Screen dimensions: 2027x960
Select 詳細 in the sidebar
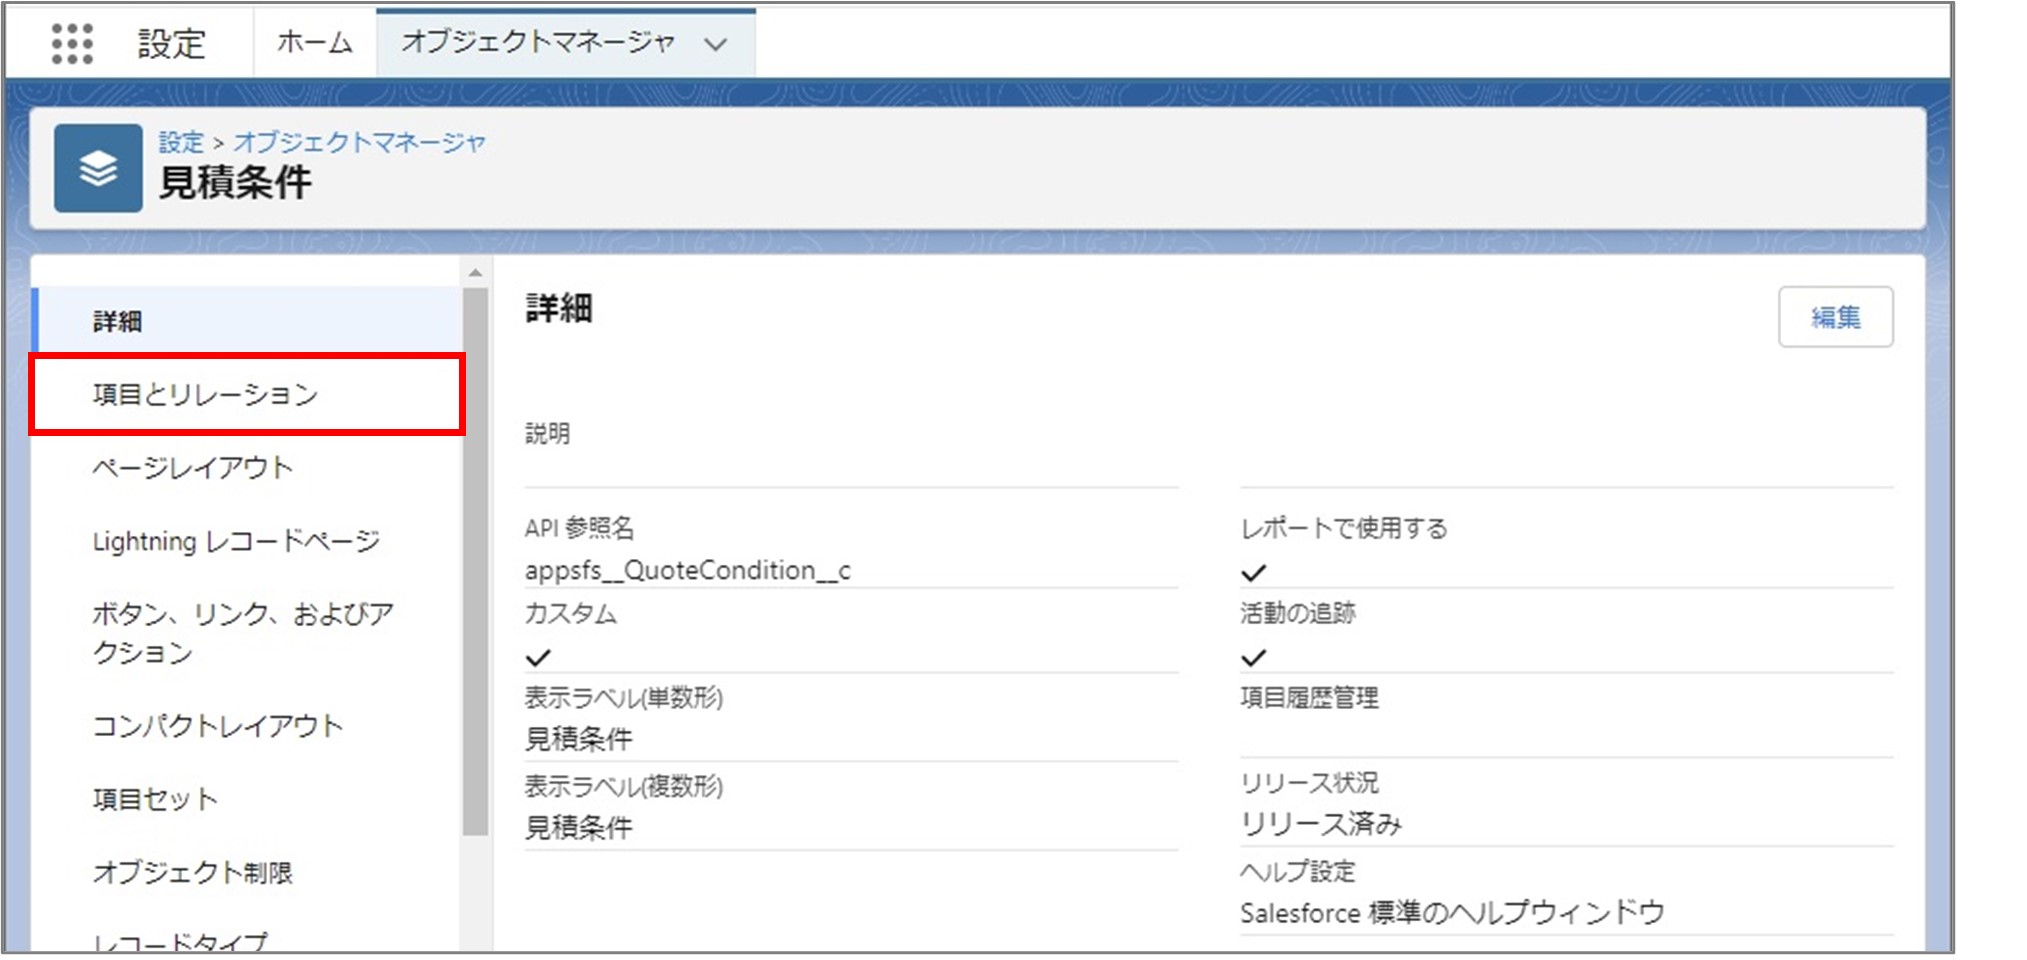247,321
